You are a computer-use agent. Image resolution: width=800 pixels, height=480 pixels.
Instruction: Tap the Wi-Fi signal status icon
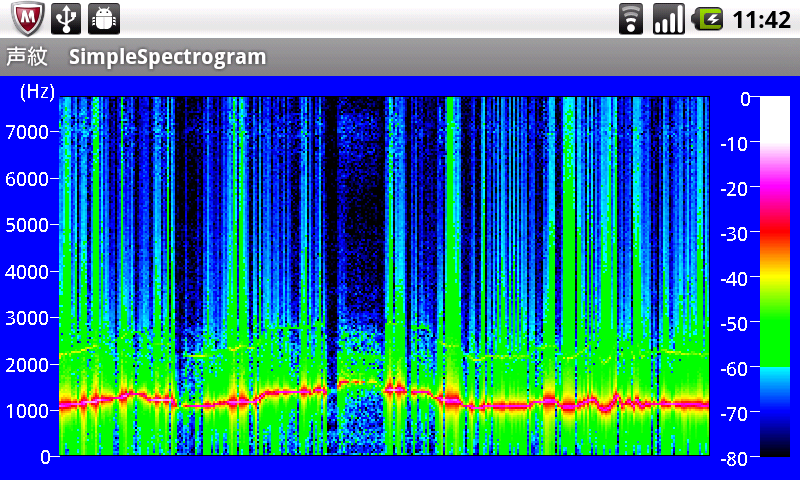tap(631, 19)
